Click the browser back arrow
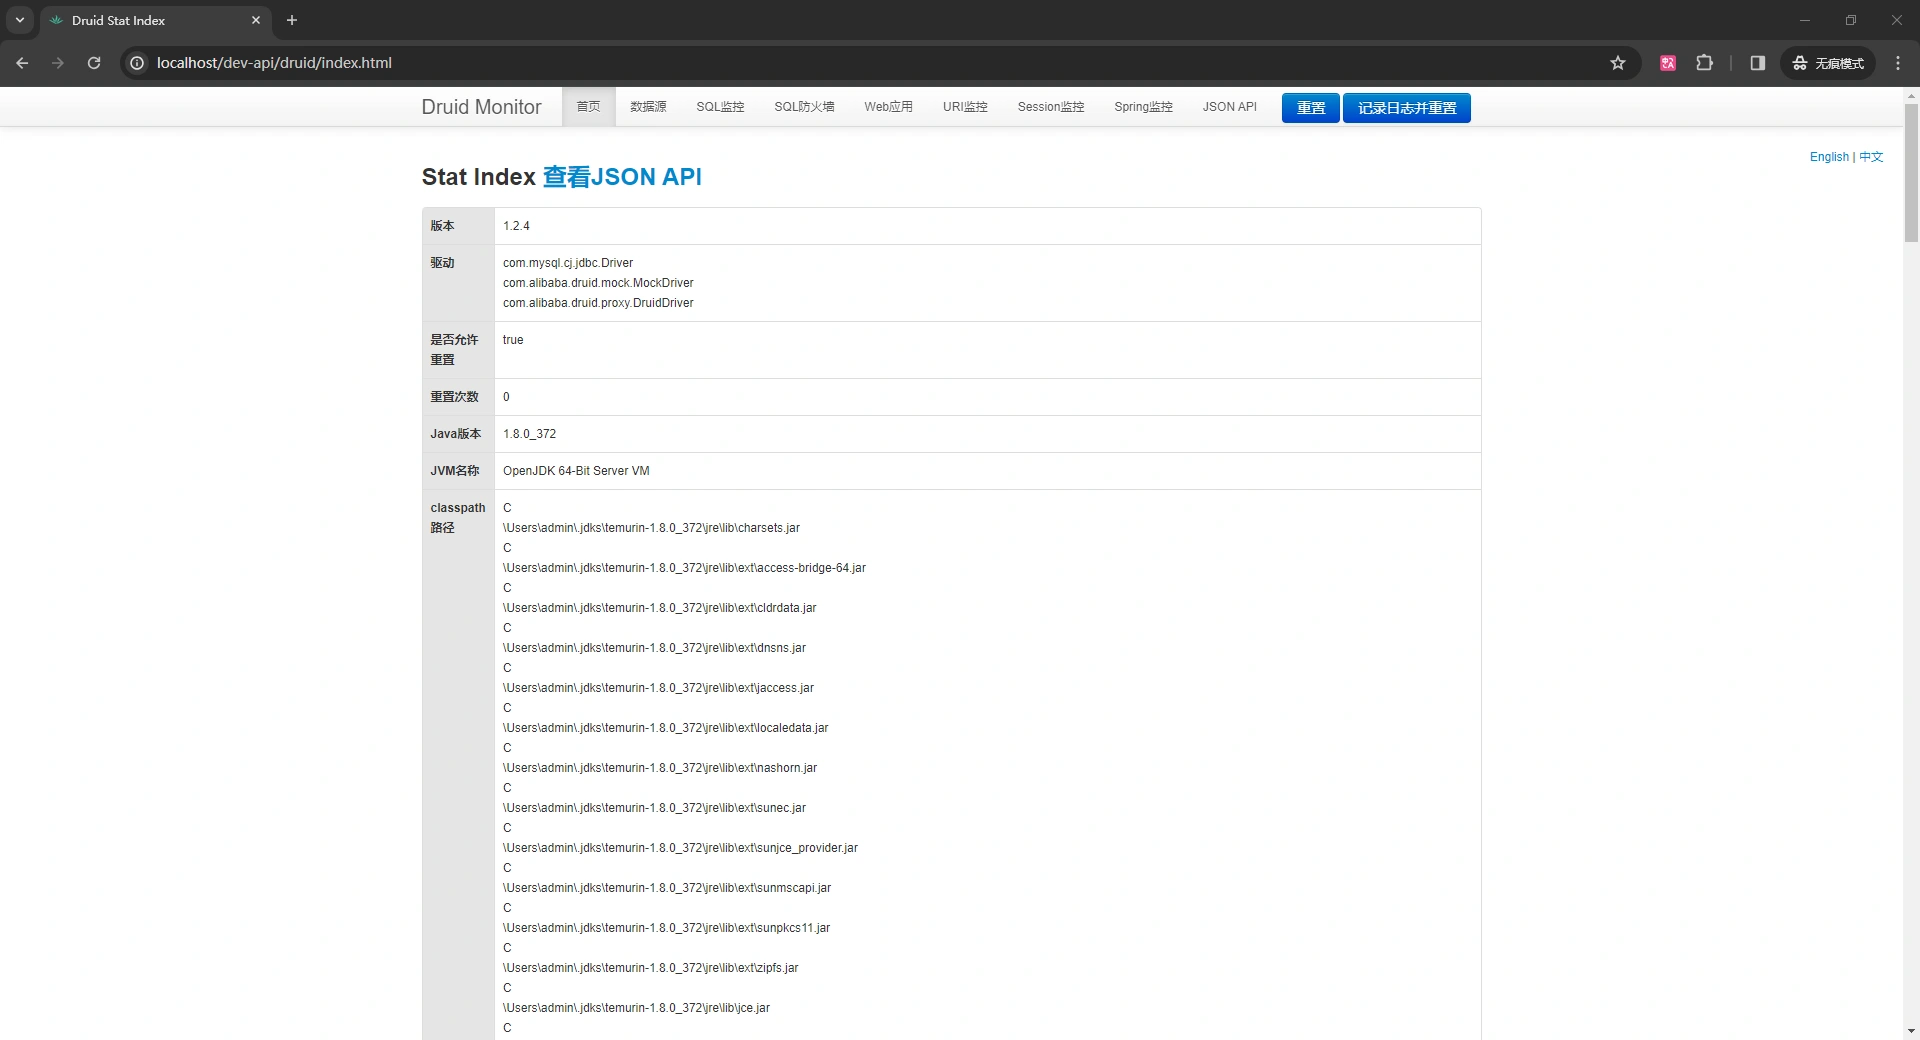The width and height of the screenshot is (1920, 1040). tap(22, 63)
